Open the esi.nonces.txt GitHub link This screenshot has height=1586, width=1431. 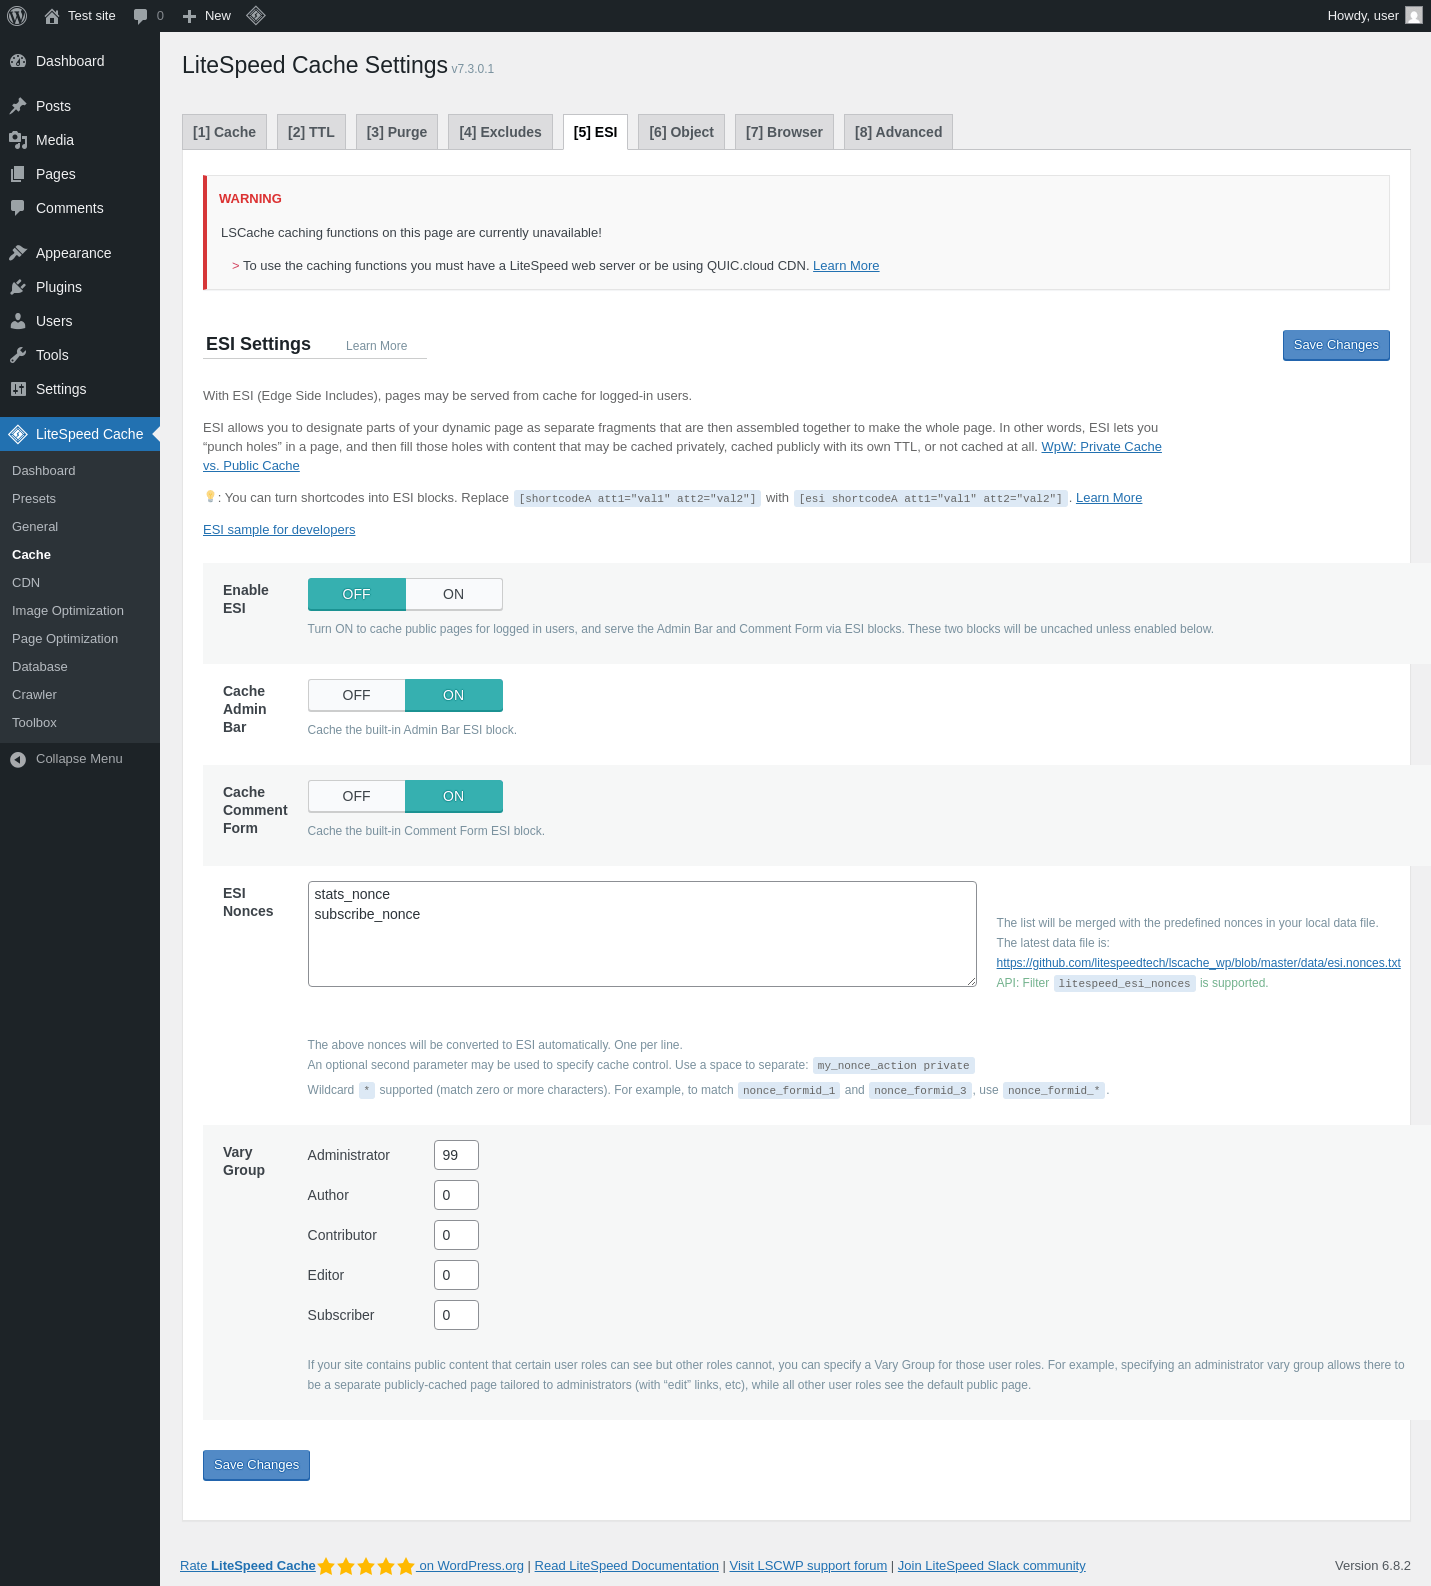1198,963
